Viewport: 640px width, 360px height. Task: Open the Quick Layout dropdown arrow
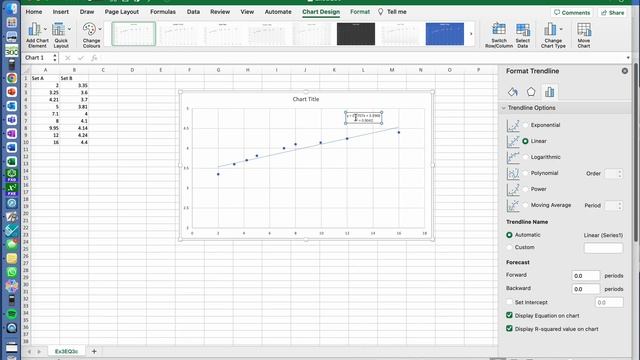pos(69,29)
